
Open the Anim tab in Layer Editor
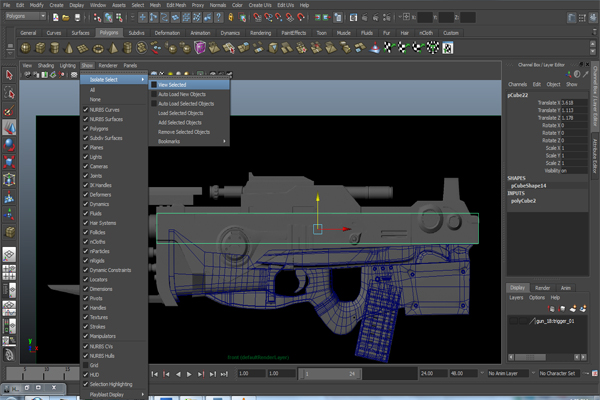click(566, 288)
